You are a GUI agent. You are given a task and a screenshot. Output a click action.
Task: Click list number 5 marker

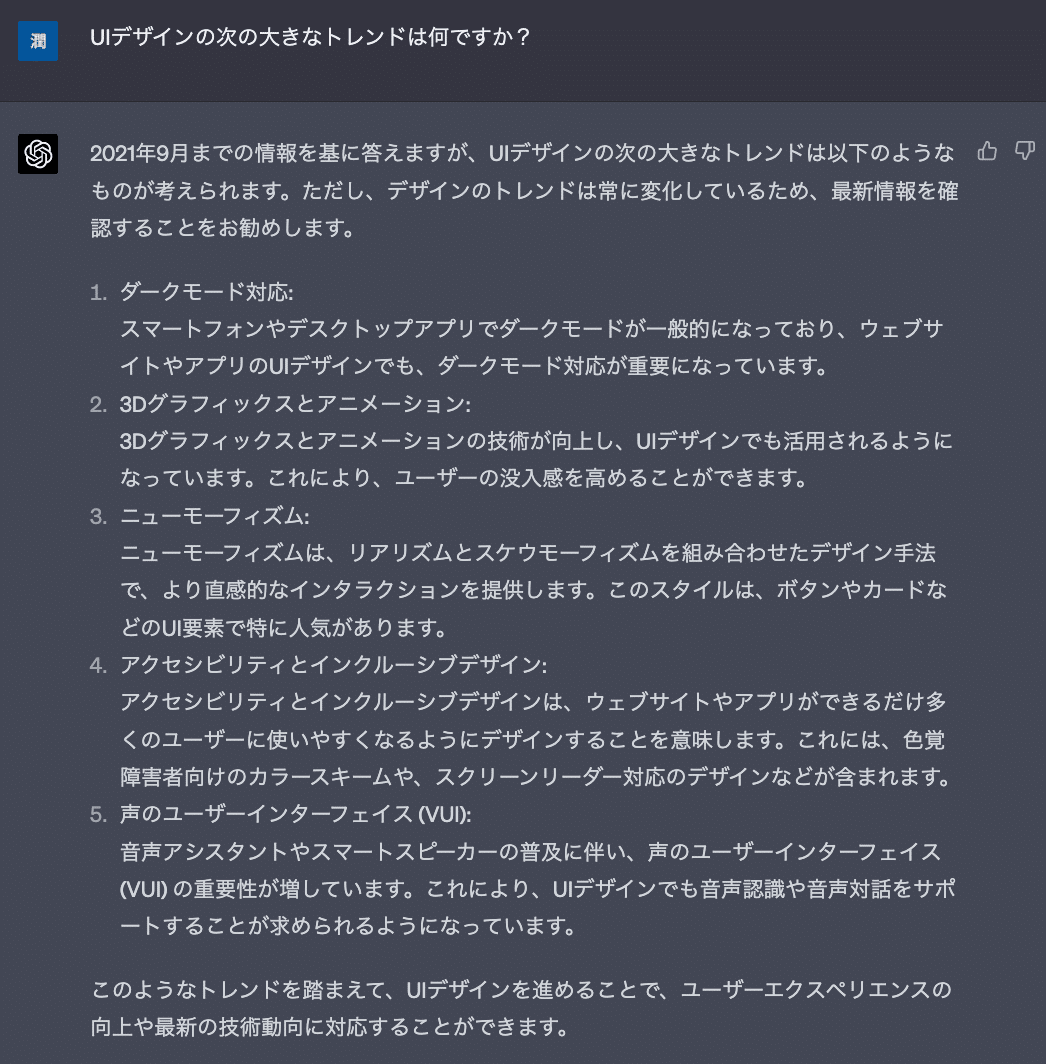(98, 814)
